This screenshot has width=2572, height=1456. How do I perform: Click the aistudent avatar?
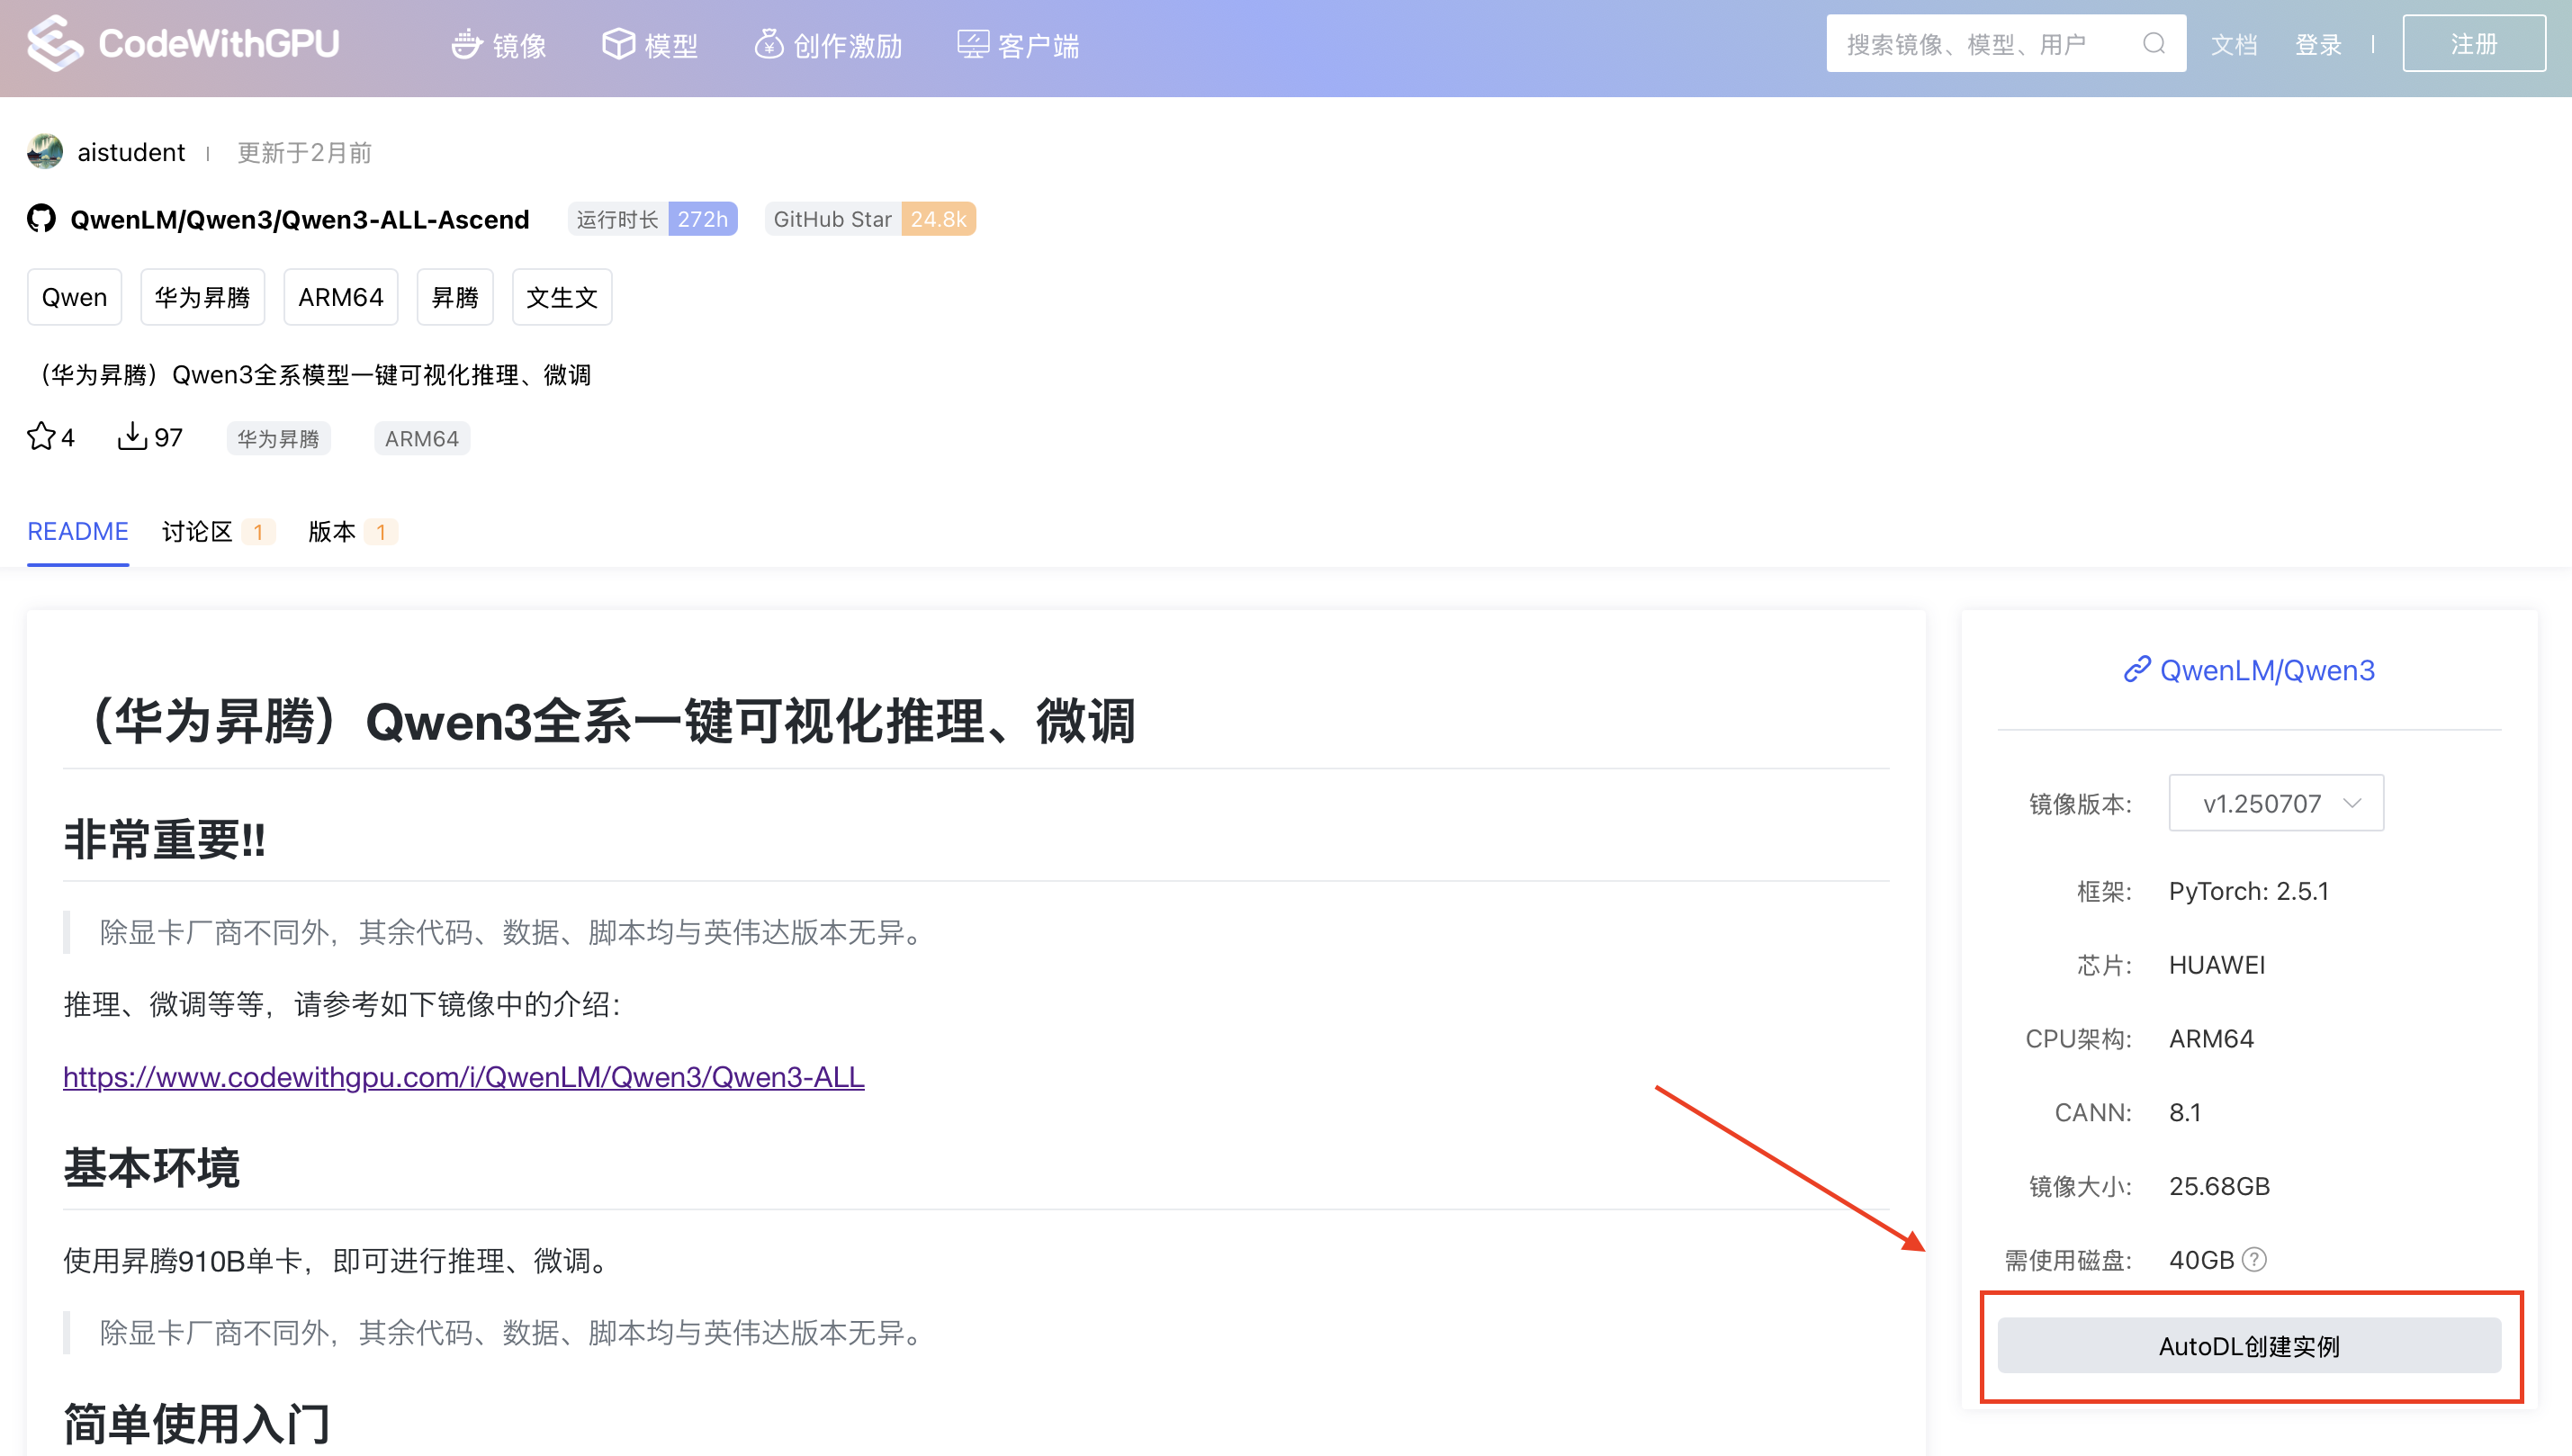coord(45,152)
